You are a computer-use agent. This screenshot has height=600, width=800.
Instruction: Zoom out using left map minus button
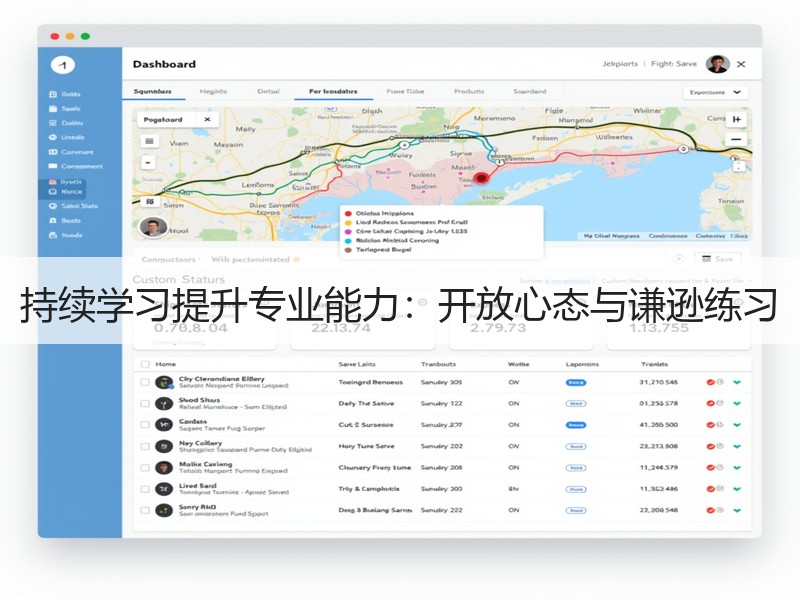148,163
